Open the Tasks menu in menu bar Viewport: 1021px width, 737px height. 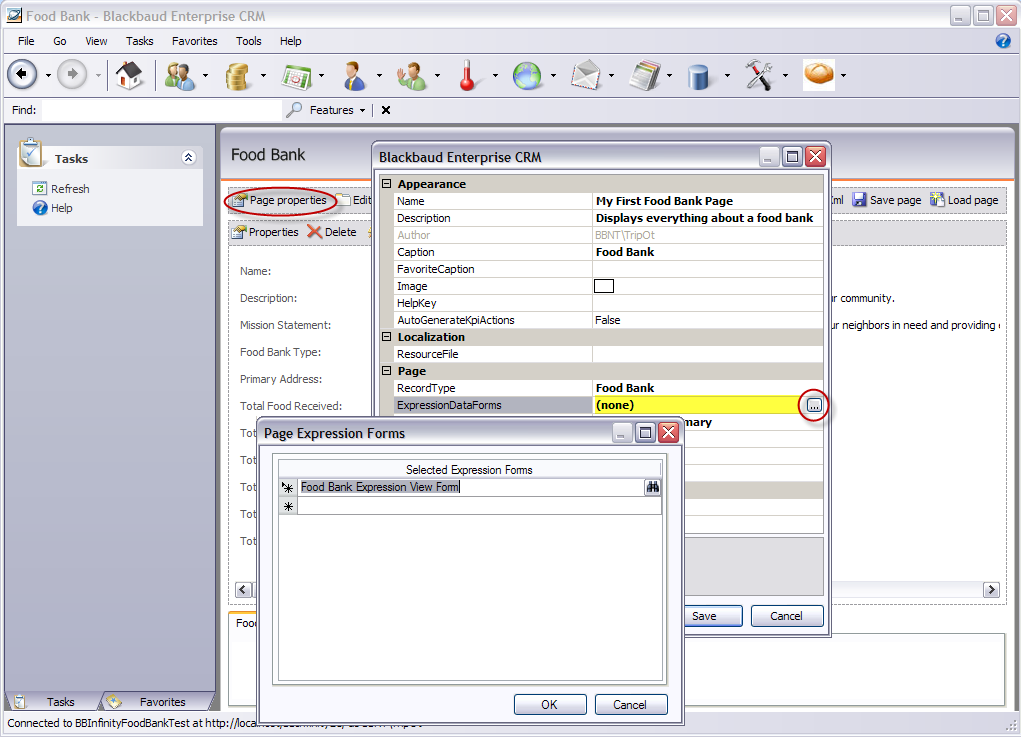139,41
